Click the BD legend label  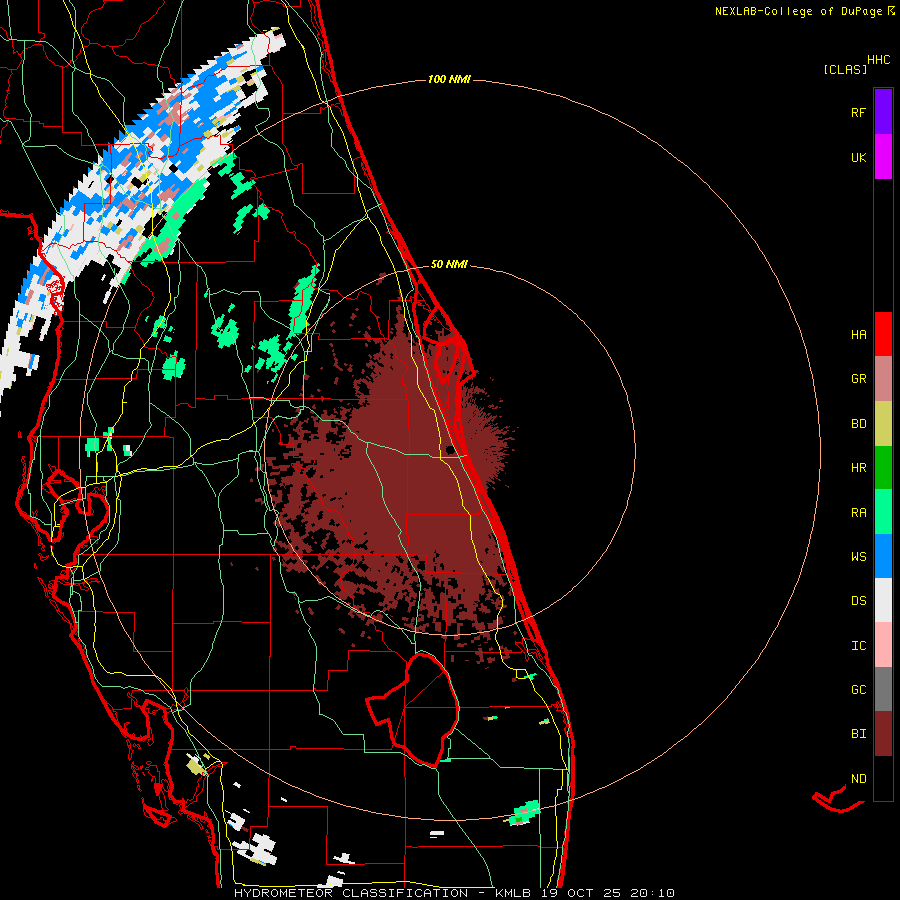(858, 424)
